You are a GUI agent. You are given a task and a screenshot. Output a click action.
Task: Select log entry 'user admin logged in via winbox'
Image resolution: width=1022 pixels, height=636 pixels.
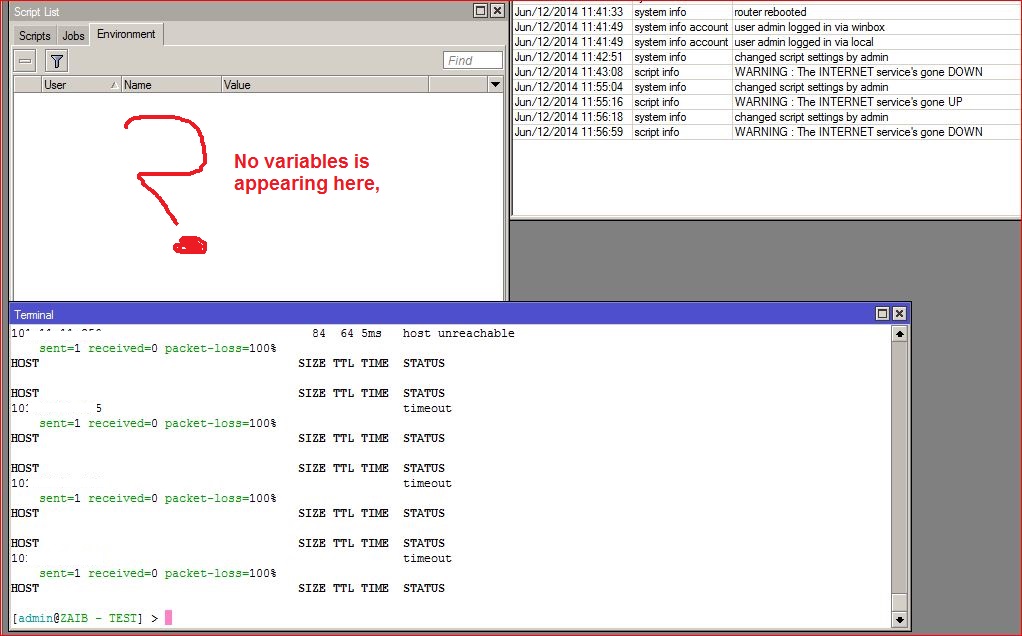pos(766,27)
